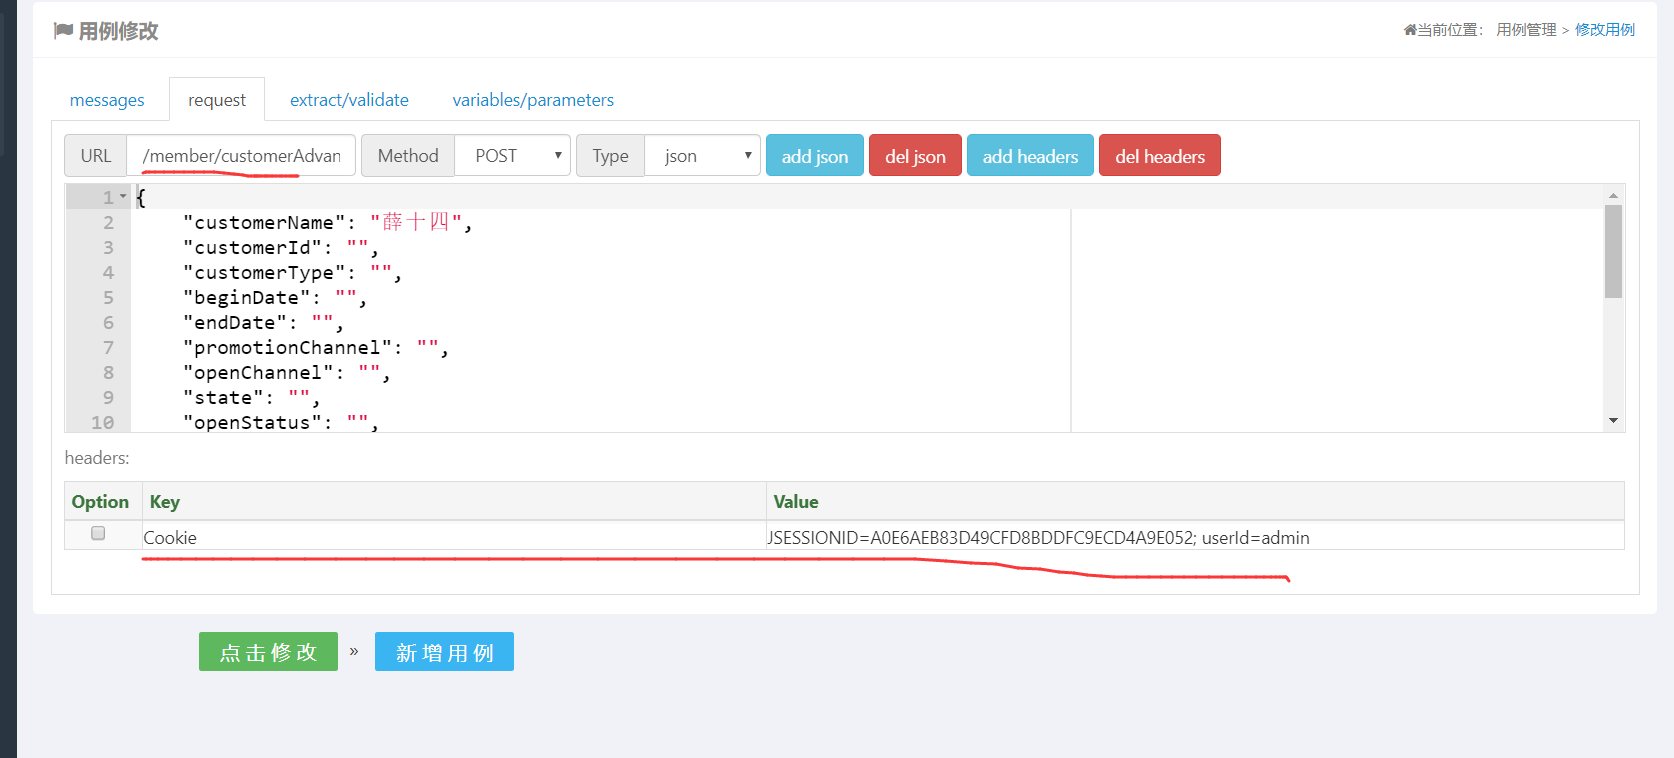Click the "customerName" line in editor
1674x758 pixels.
[327, 222]
